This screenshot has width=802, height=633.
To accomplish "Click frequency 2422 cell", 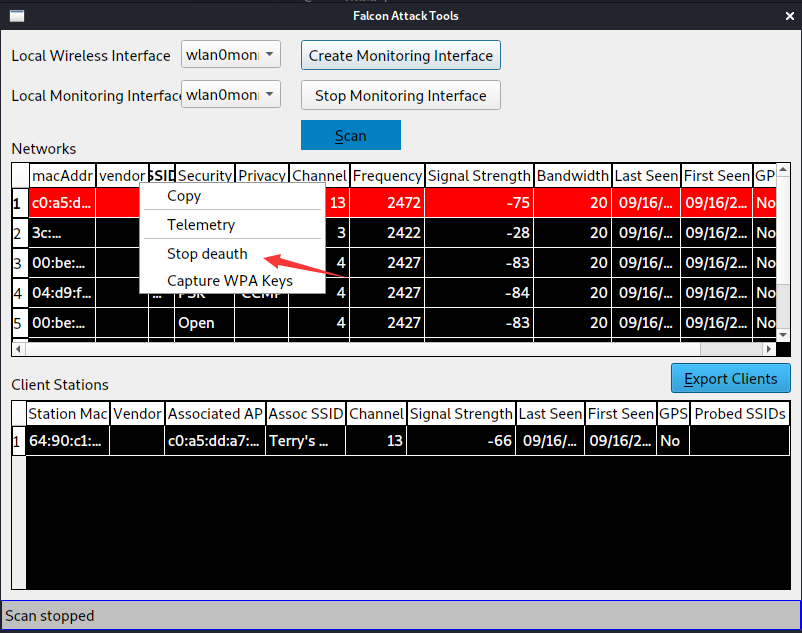I will pos(387,233).
